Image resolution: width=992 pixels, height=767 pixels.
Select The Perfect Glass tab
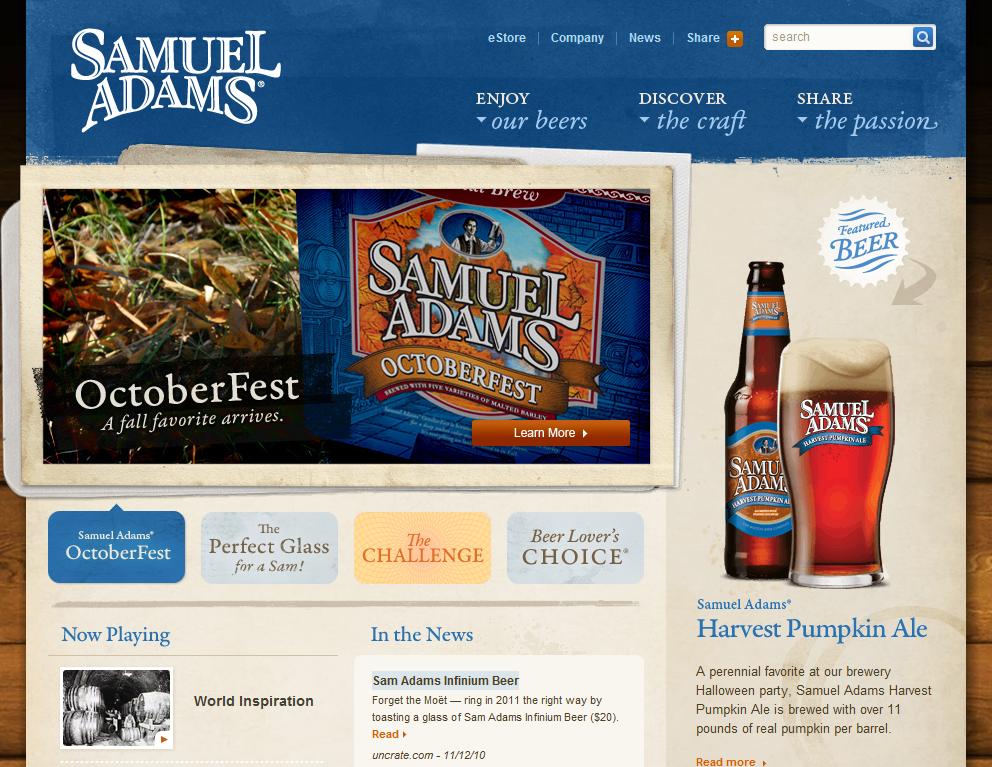point(269,547)
